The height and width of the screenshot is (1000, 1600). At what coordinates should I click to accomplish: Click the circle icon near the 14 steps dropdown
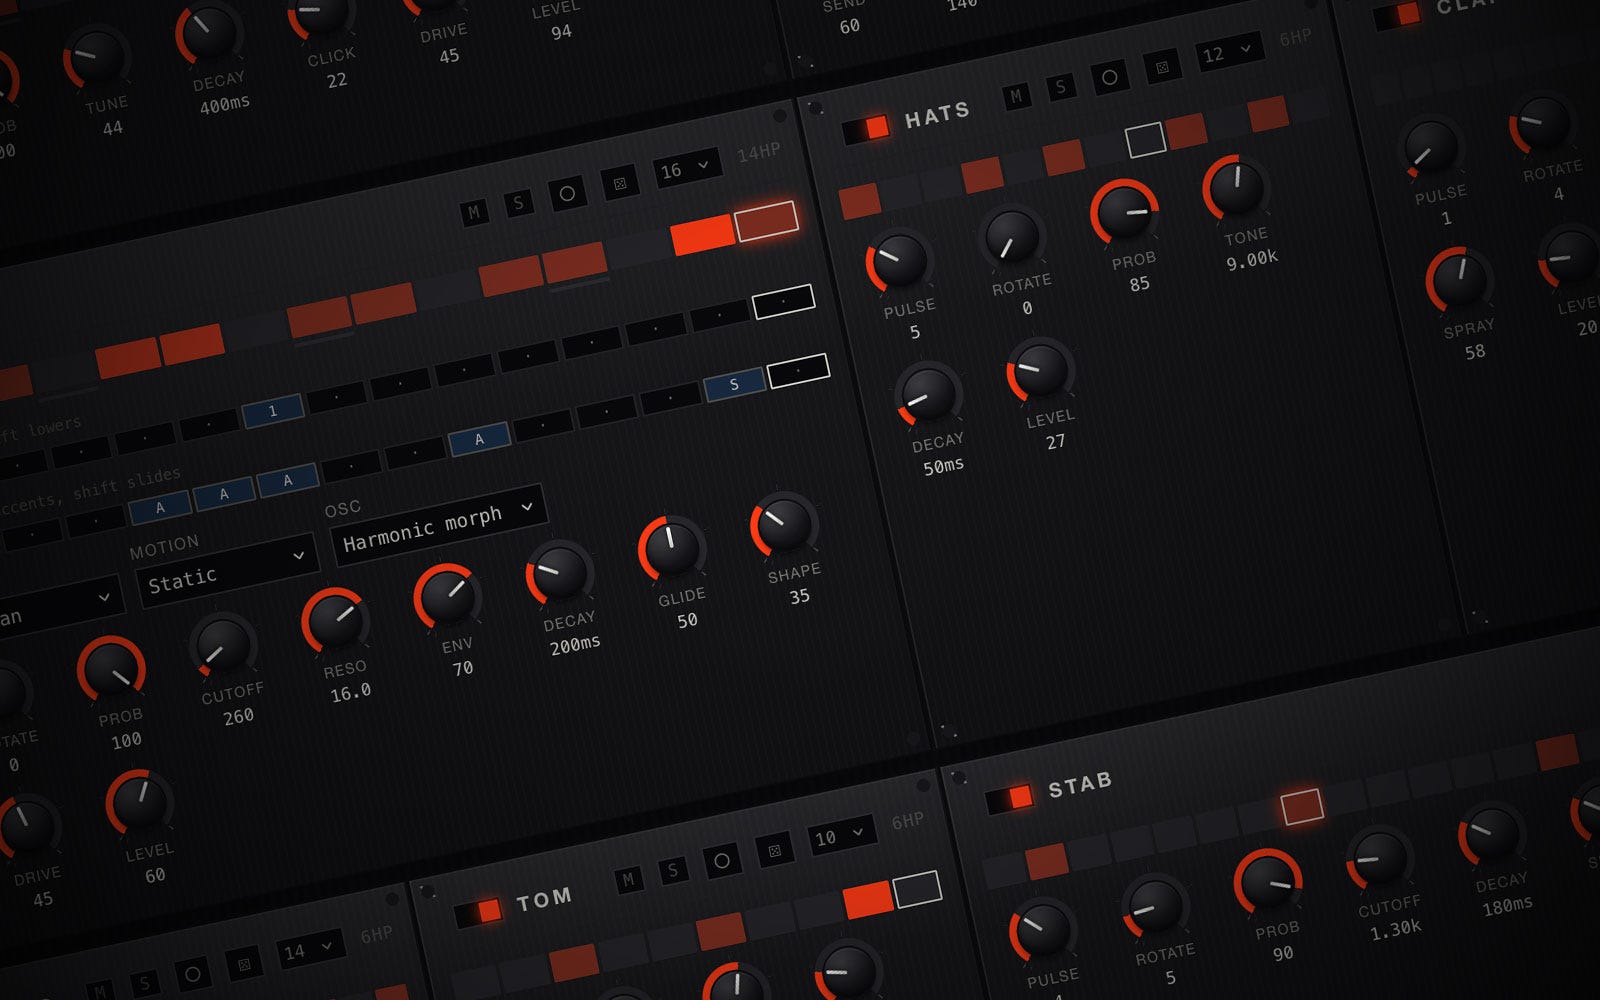click(x=192, y=974)
